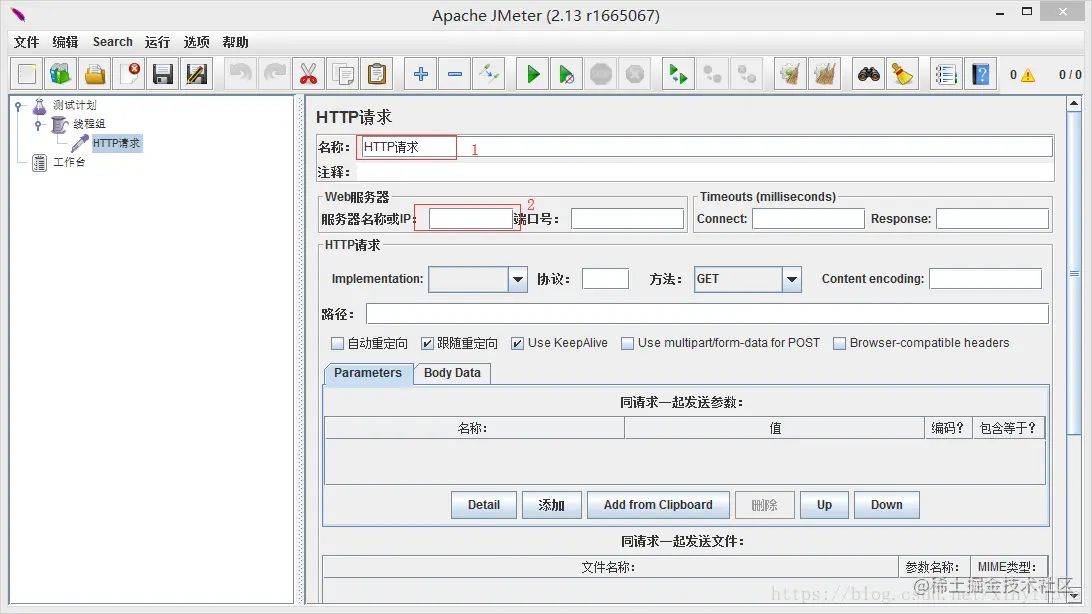Click the Close test plan icon
1092x614 pixels.
tap(129, 74)
